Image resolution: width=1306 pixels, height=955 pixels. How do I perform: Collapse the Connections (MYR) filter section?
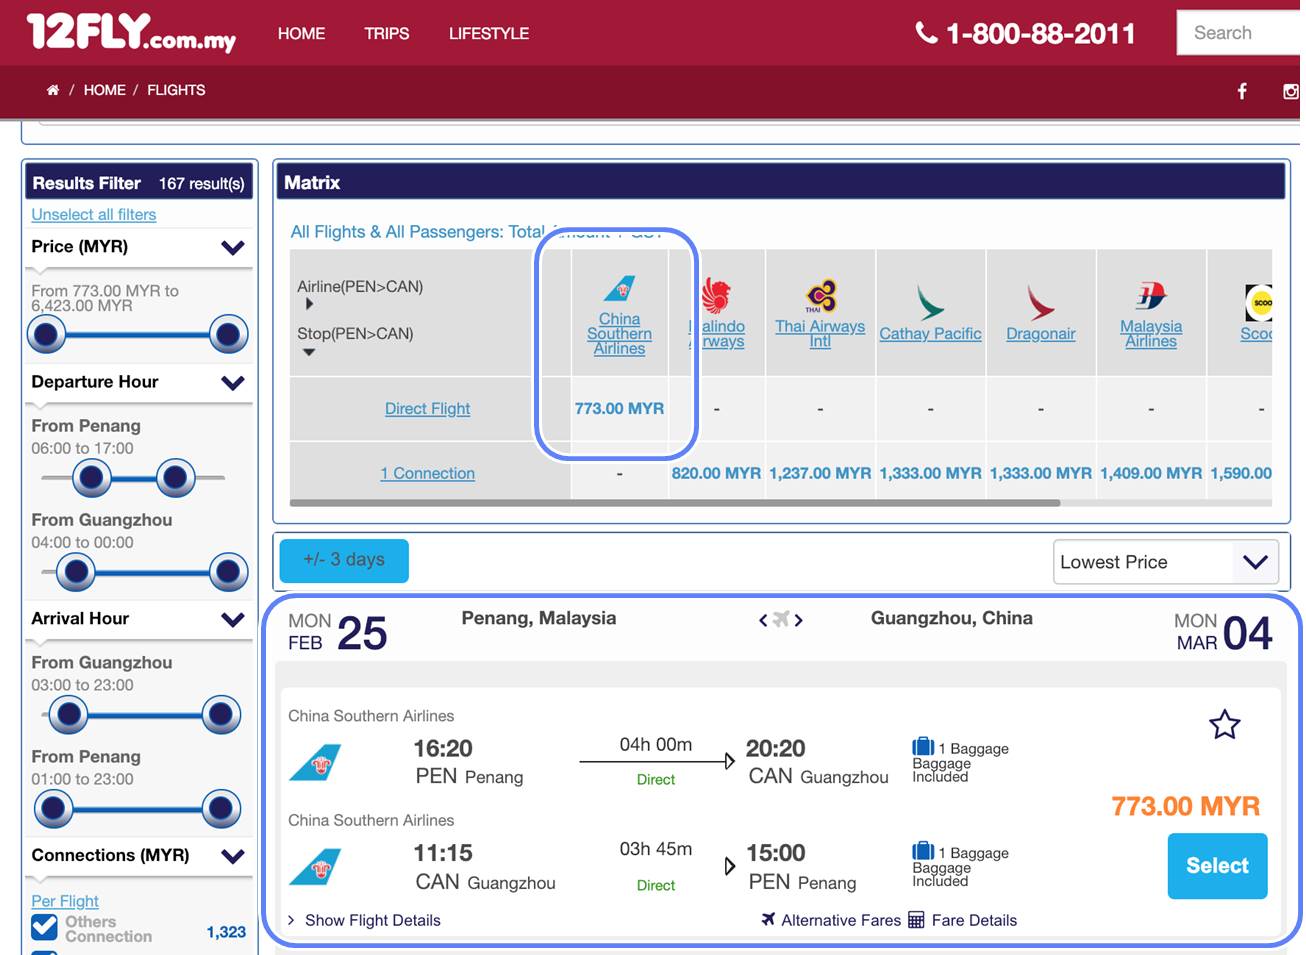coord(233,856)
